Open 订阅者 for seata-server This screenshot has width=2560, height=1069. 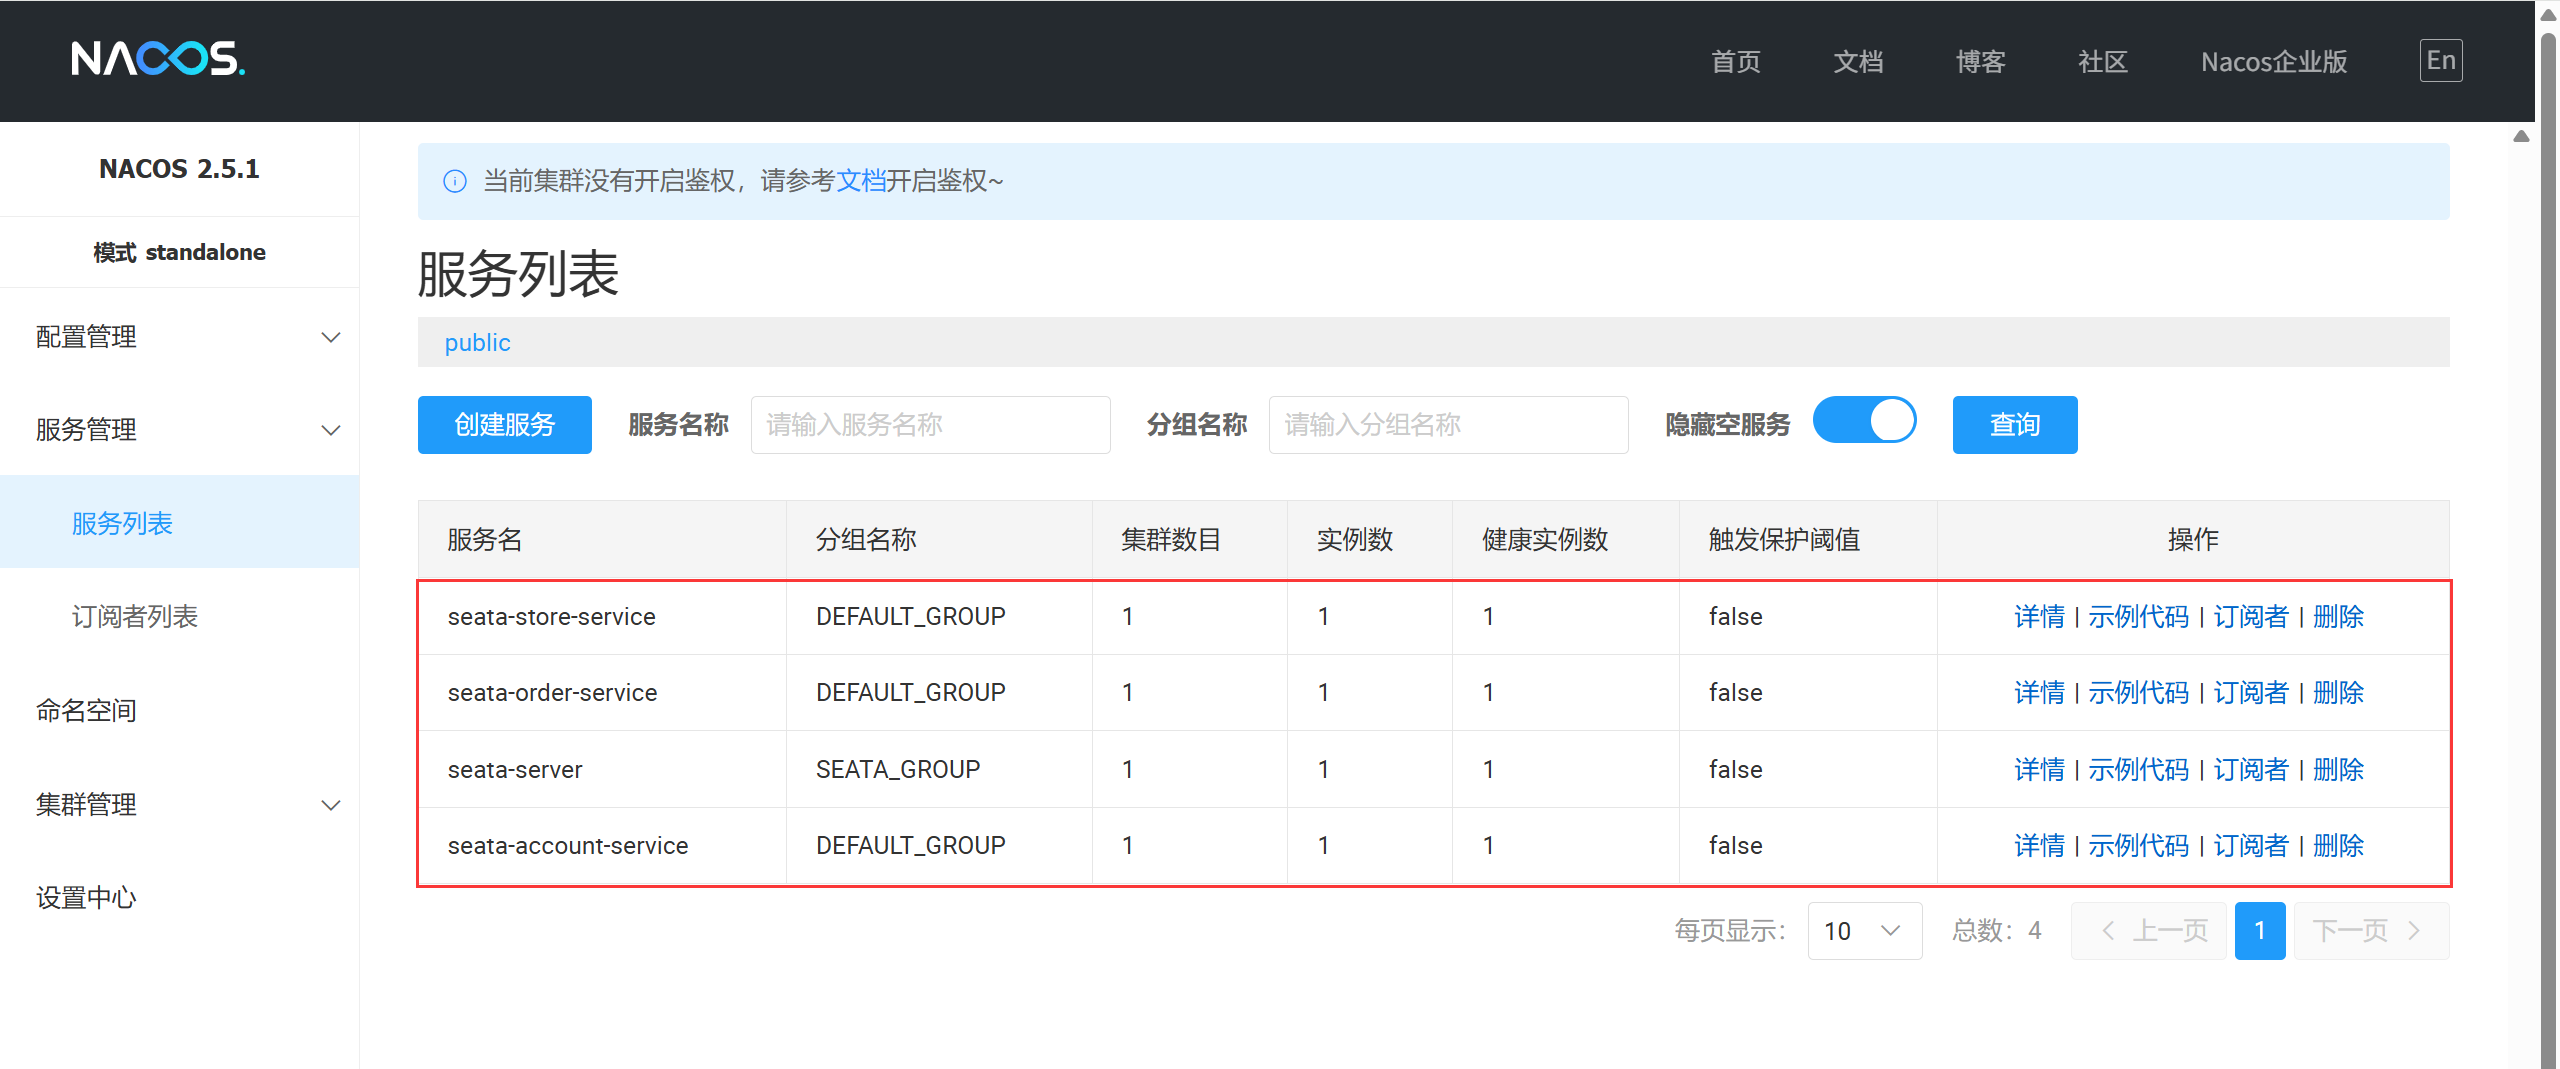coord(2251,770)
